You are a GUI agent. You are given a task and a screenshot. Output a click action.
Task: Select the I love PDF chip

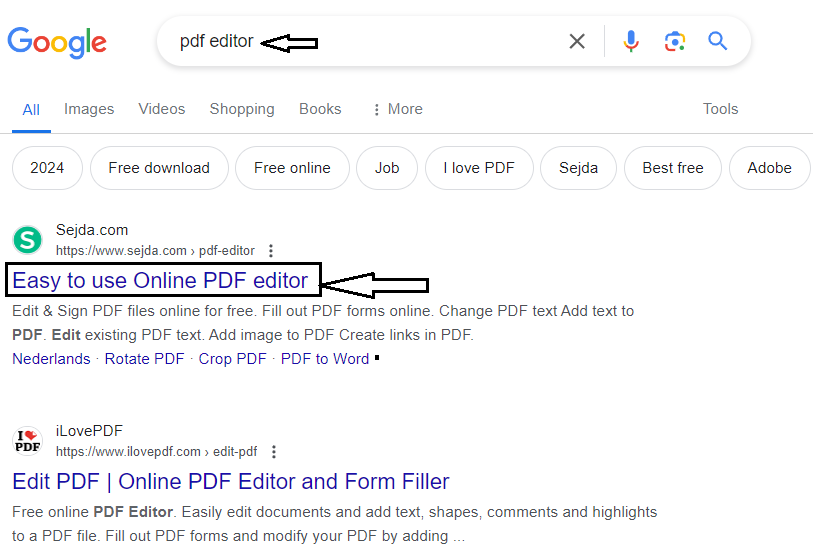tap(479, 168)
